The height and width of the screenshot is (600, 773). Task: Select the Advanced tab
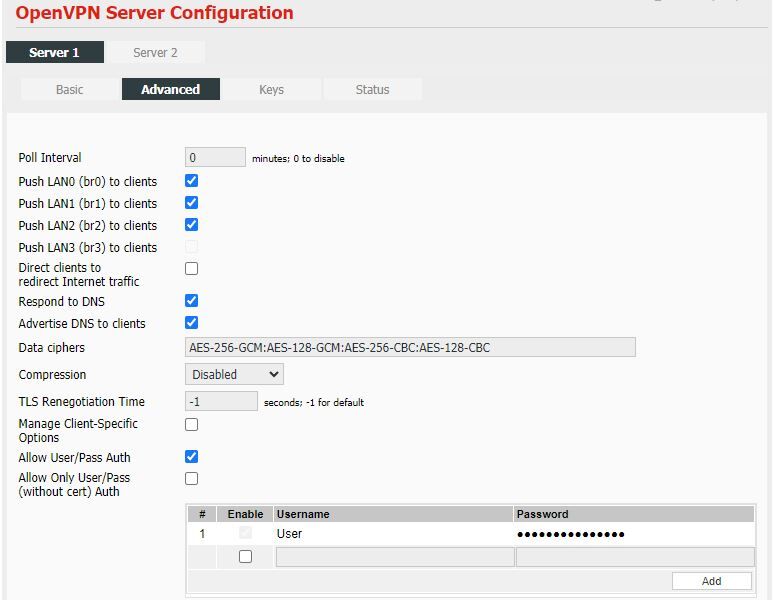(171, 89)
